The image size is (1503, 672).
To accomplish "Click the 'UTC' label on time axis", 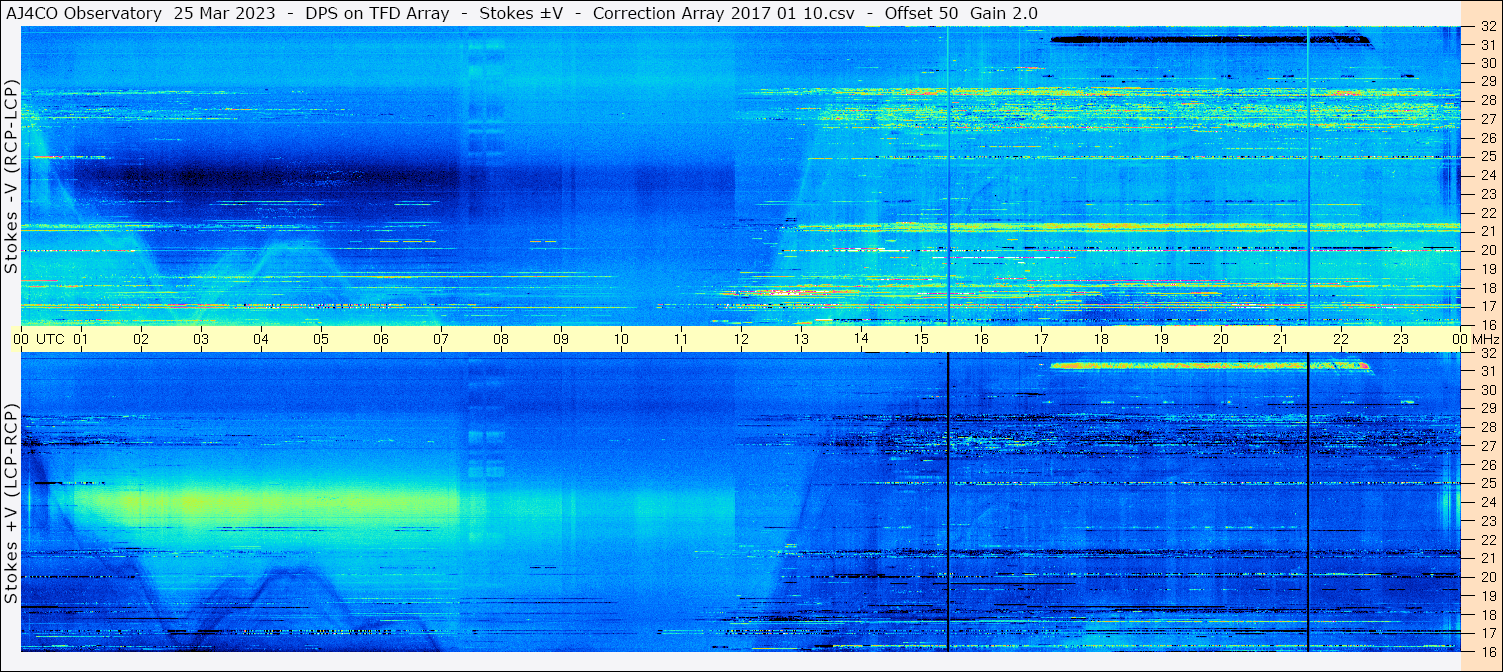I will 50,339.
